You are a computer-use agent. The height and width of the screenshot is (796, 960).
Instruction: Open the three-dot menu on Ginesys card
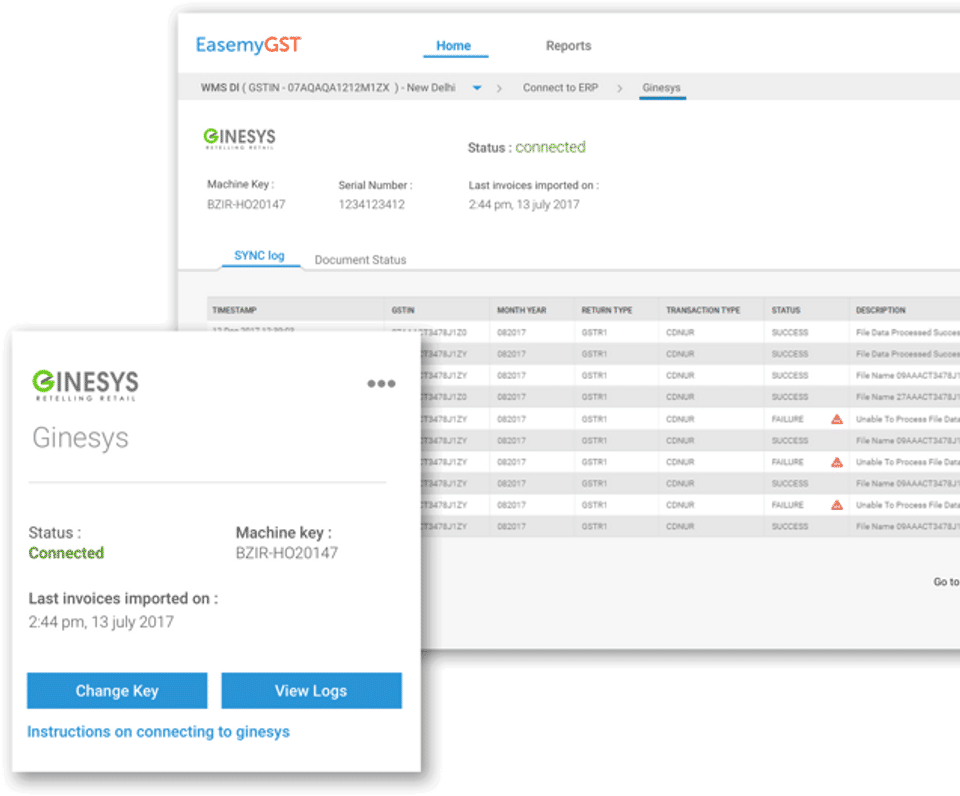(x=381, y=384)
